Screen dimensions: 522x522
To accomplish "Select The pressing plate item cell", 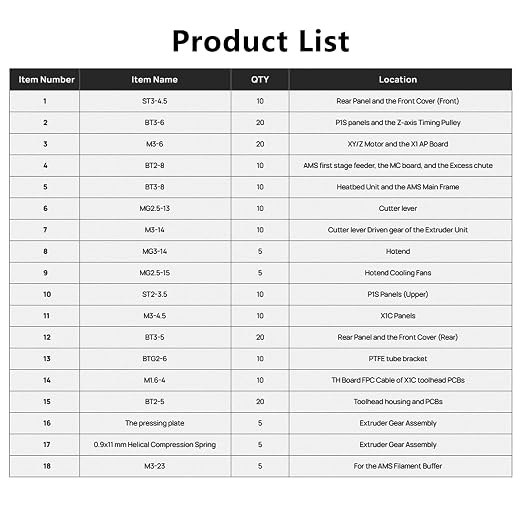I will tap(155, 423).
